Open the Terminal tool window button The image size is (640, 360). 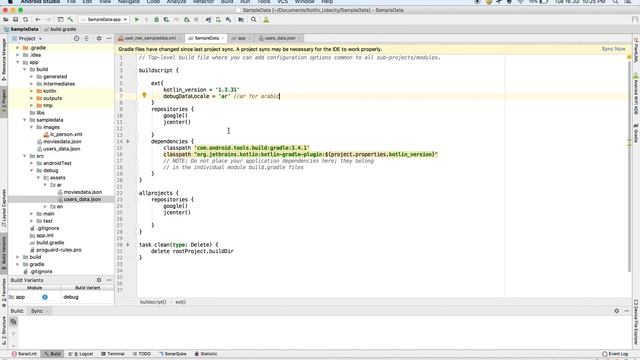click(113, 354)
